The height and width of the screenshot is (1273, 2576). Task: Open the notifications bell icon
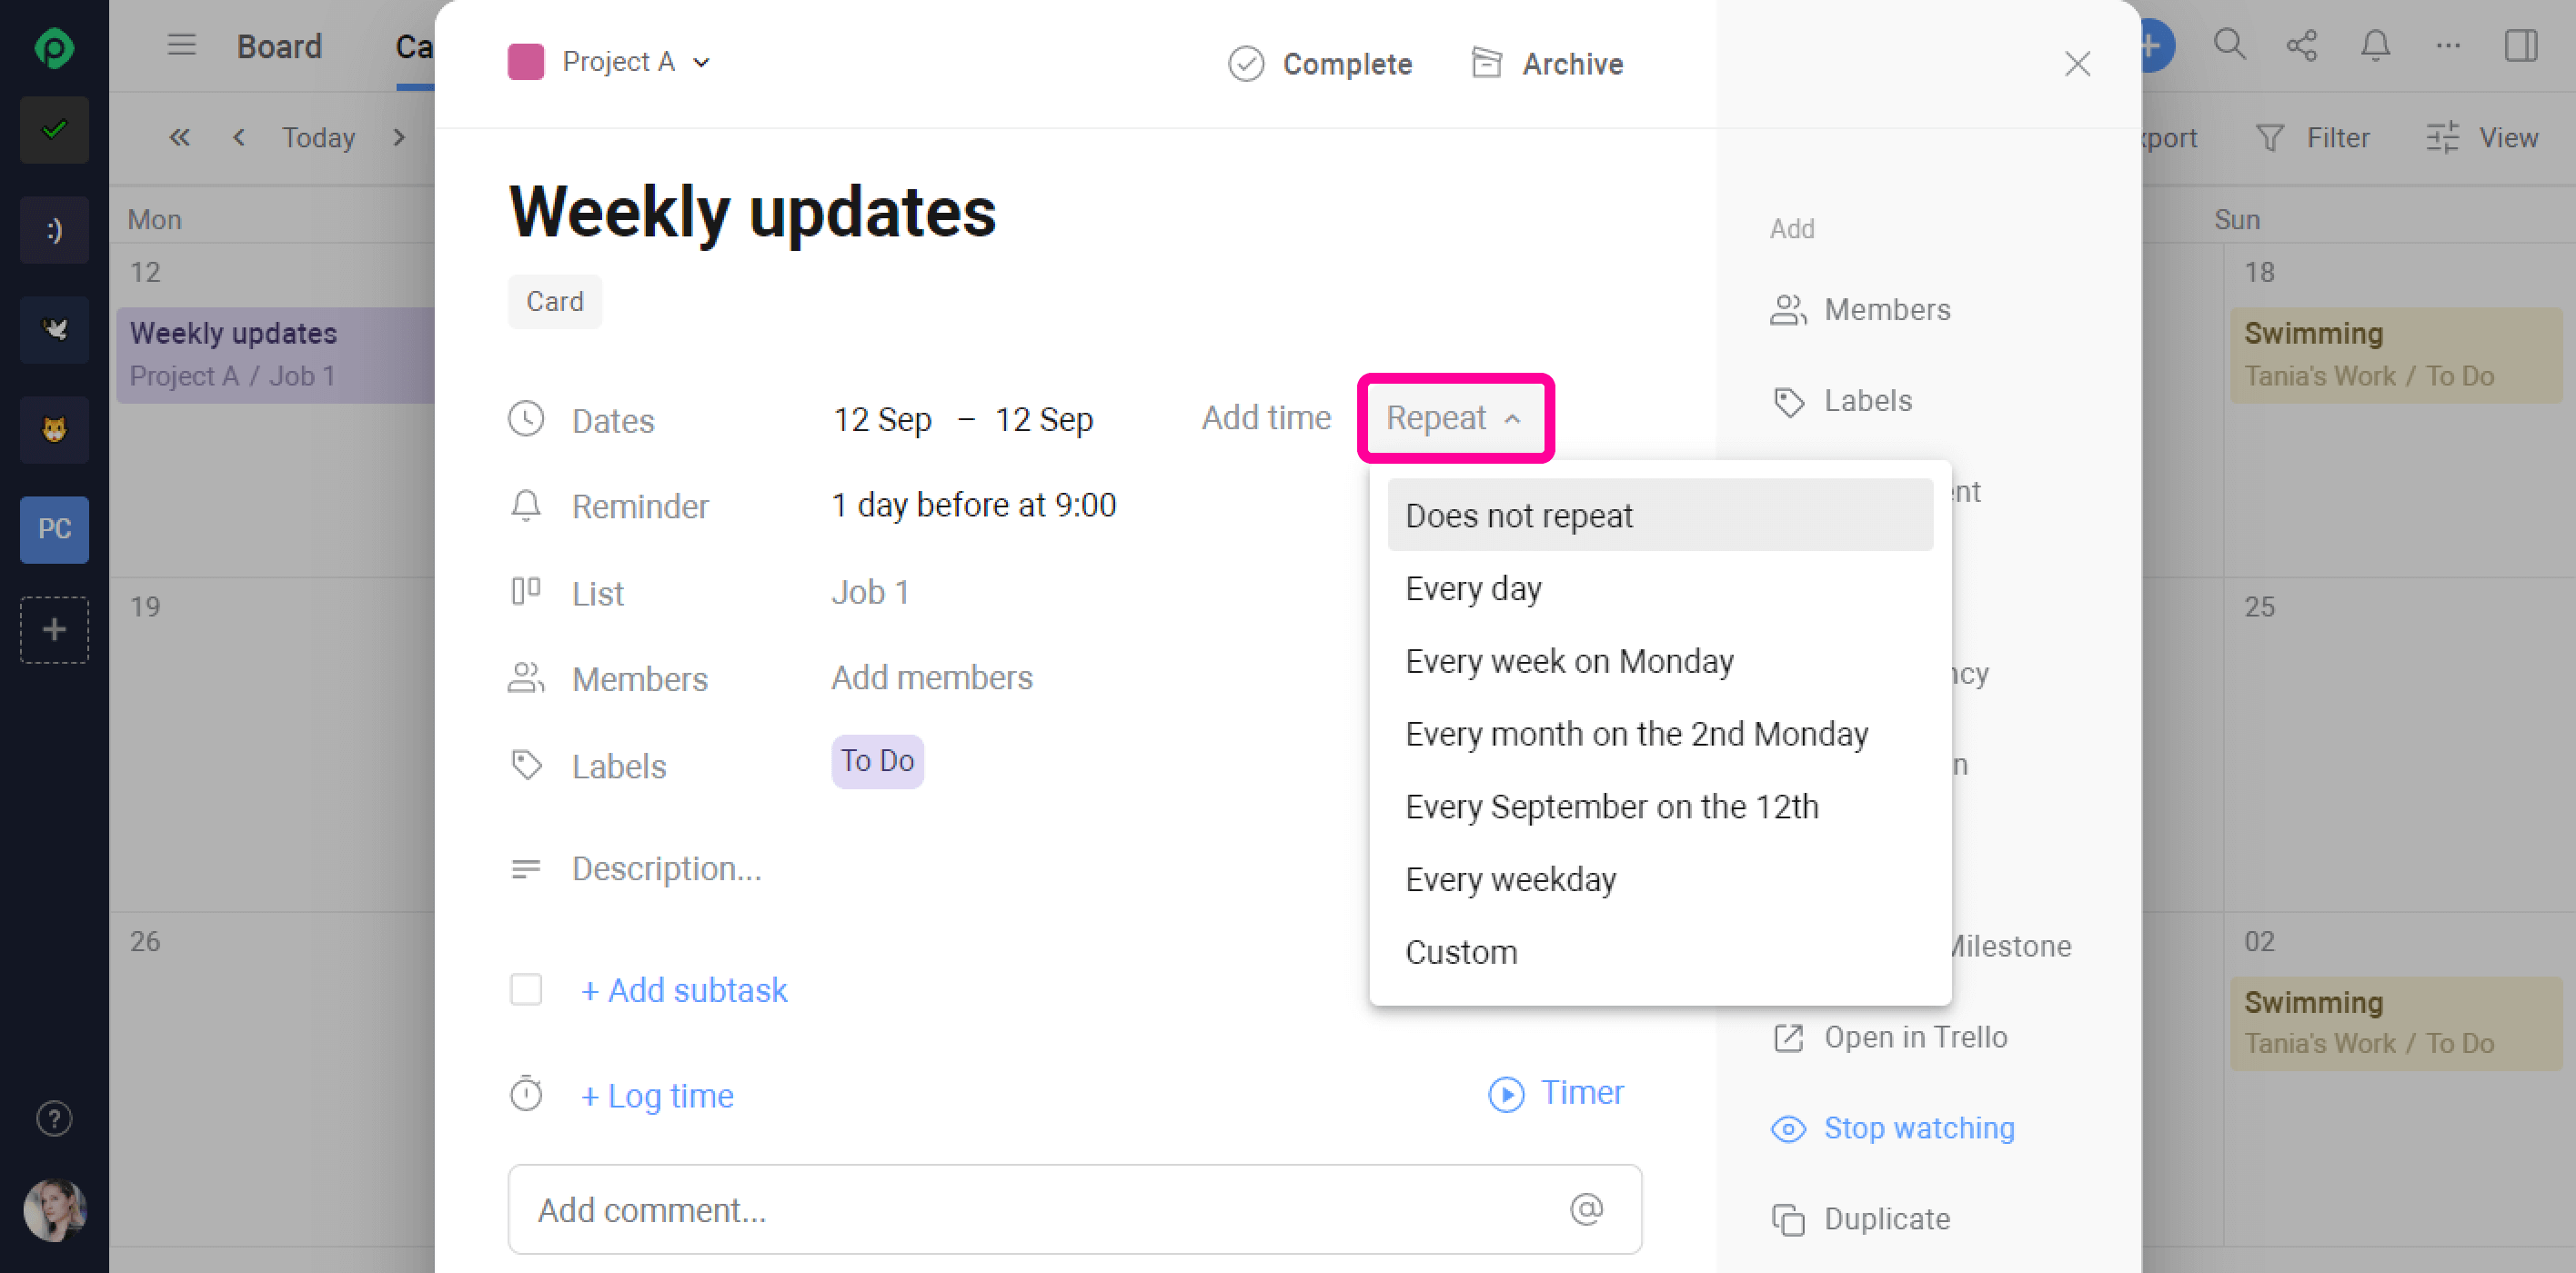coord(2375,45)
